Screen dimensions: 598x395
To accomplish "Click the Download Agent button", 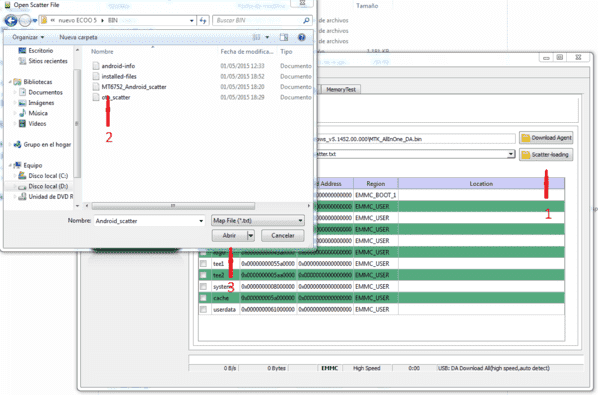I will coord(546,138).
